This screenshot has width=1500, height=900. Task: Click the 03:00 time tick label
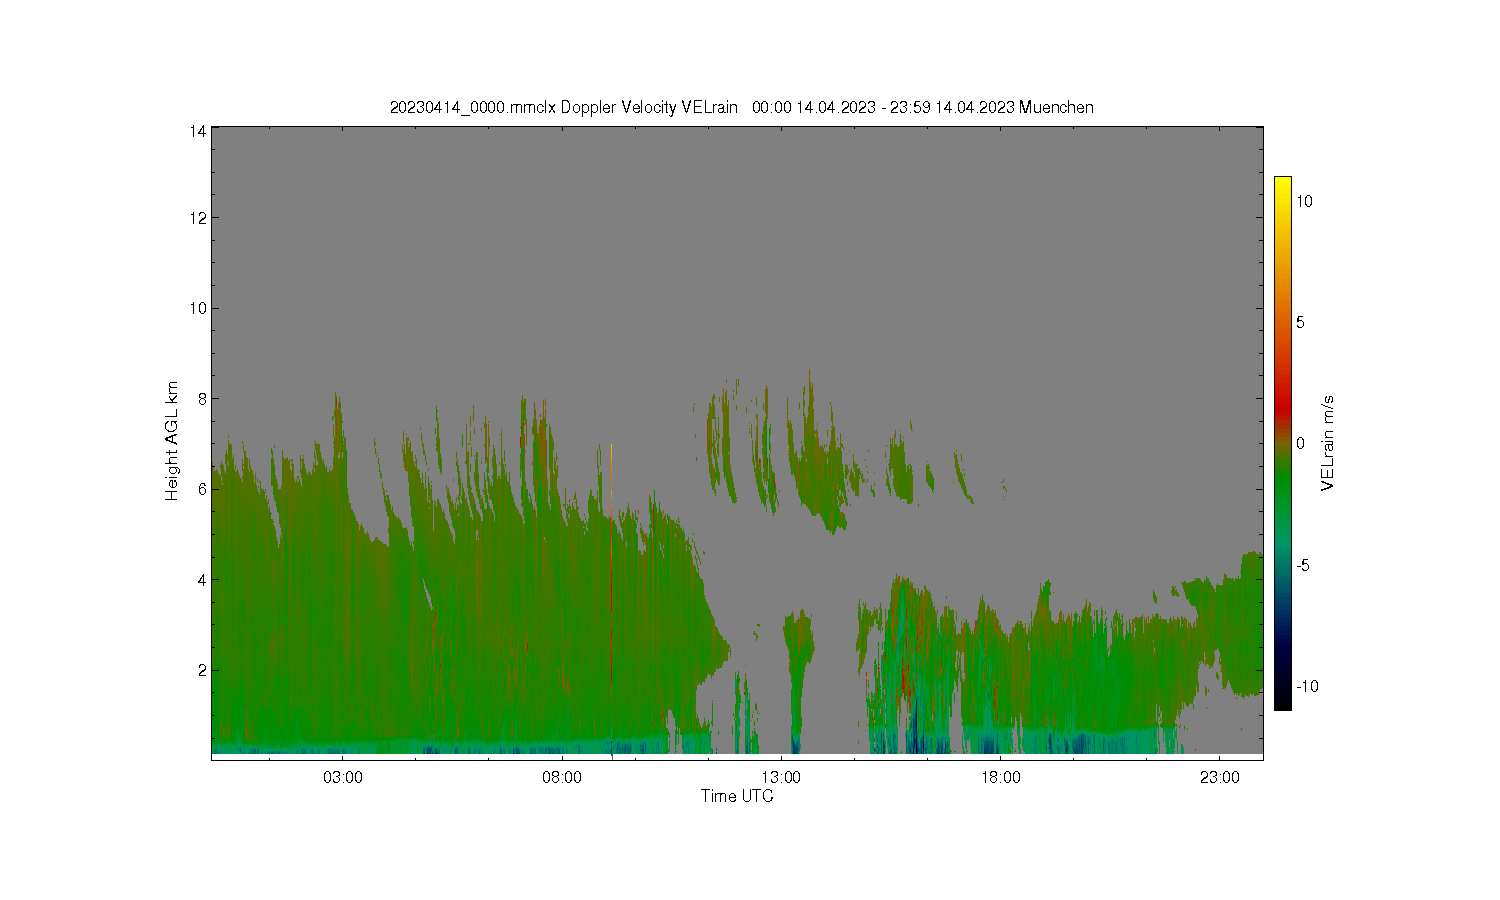coord(343,778)
